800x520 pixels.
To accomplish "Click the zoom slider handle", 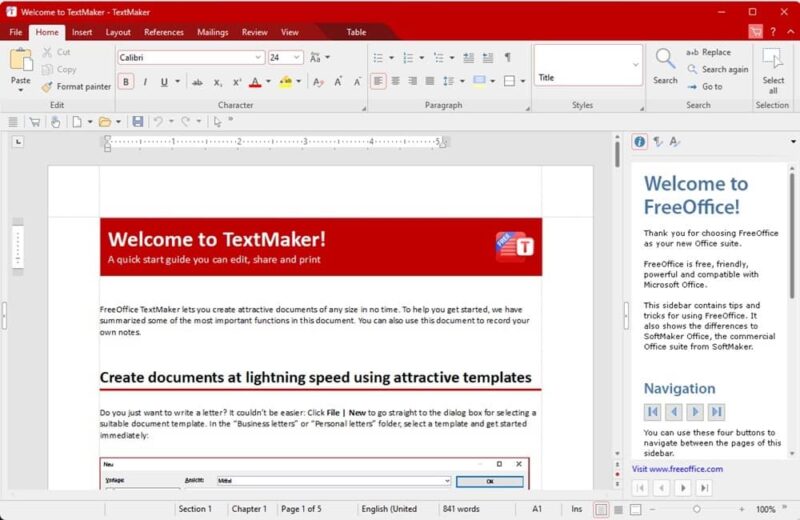I will [696, 509].
